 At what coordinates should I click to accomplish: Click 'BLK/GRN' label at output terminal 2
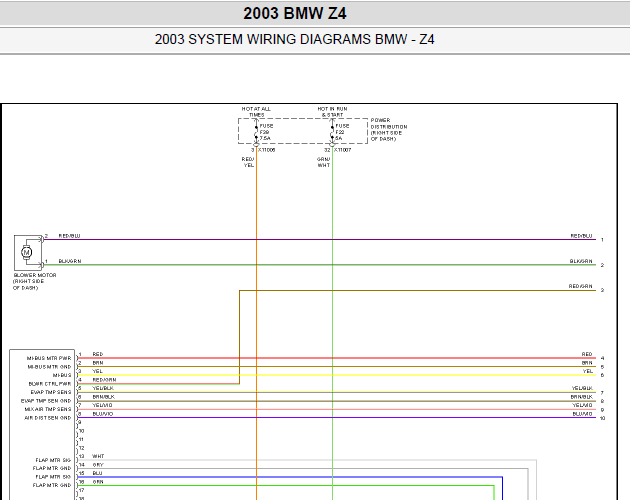(x=581, y=261)
